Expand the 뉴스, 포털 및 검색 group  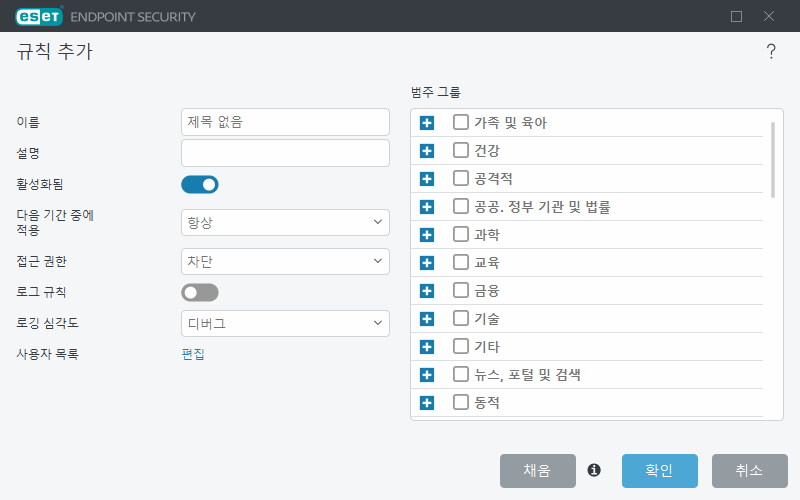pyautogui.click(x=427, y=376)
